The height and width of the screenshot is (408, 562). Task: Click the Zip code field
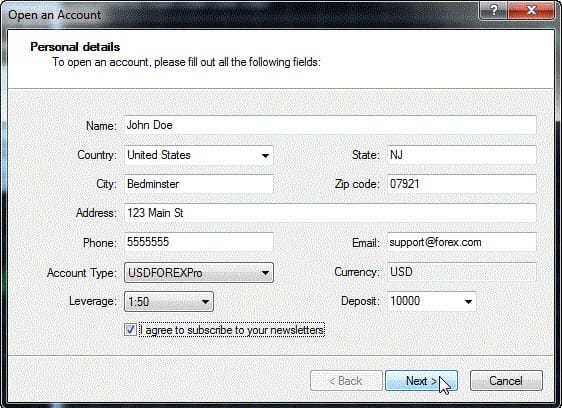(462, 184)
